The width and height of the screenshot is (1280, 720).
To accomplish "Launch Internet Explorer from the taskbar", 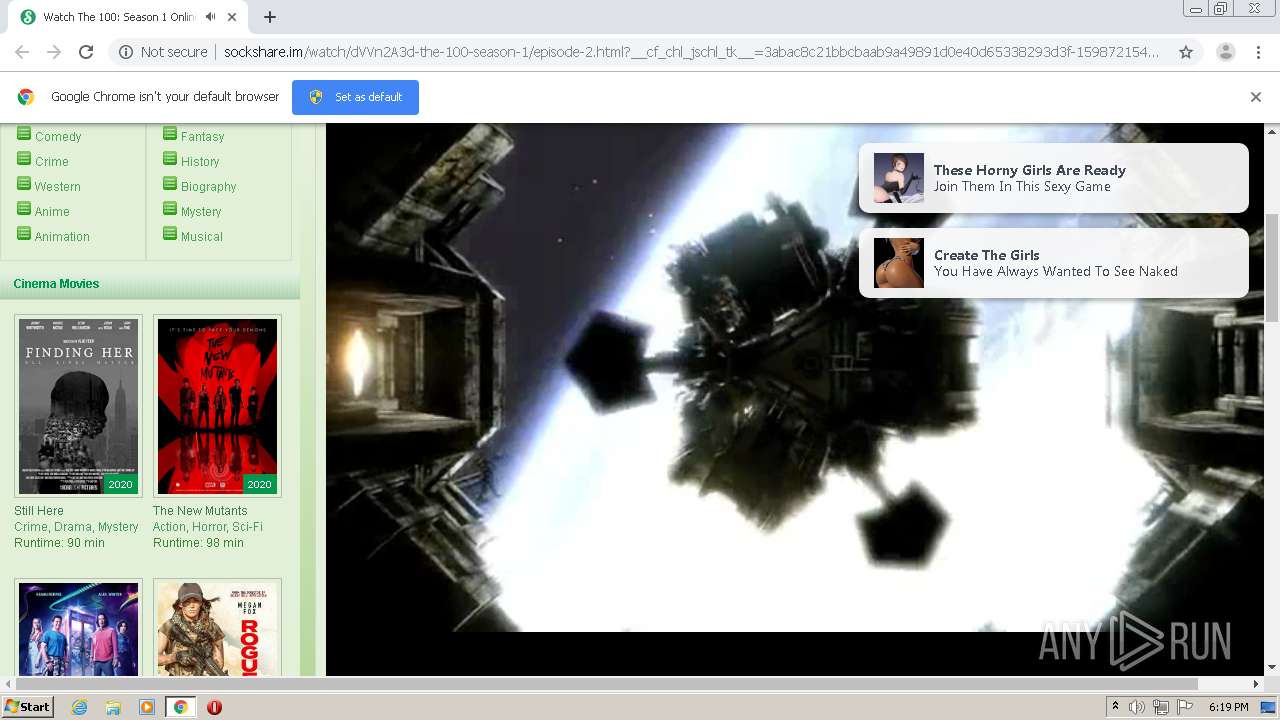I will [x=80, y=707].
